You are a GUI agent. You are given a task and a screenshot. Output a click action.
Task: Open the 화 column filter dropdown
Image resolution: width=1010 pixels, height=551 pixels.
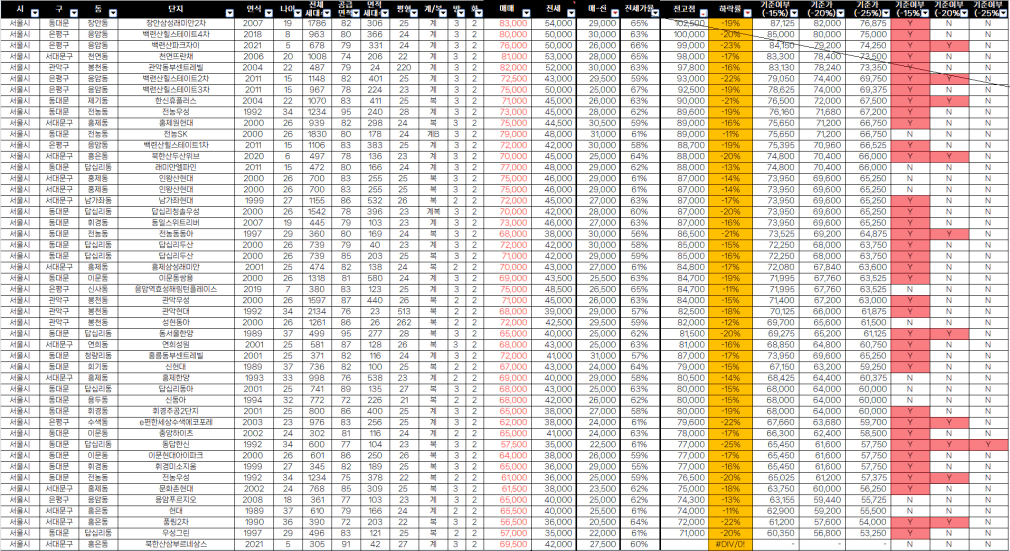(480, 13)
